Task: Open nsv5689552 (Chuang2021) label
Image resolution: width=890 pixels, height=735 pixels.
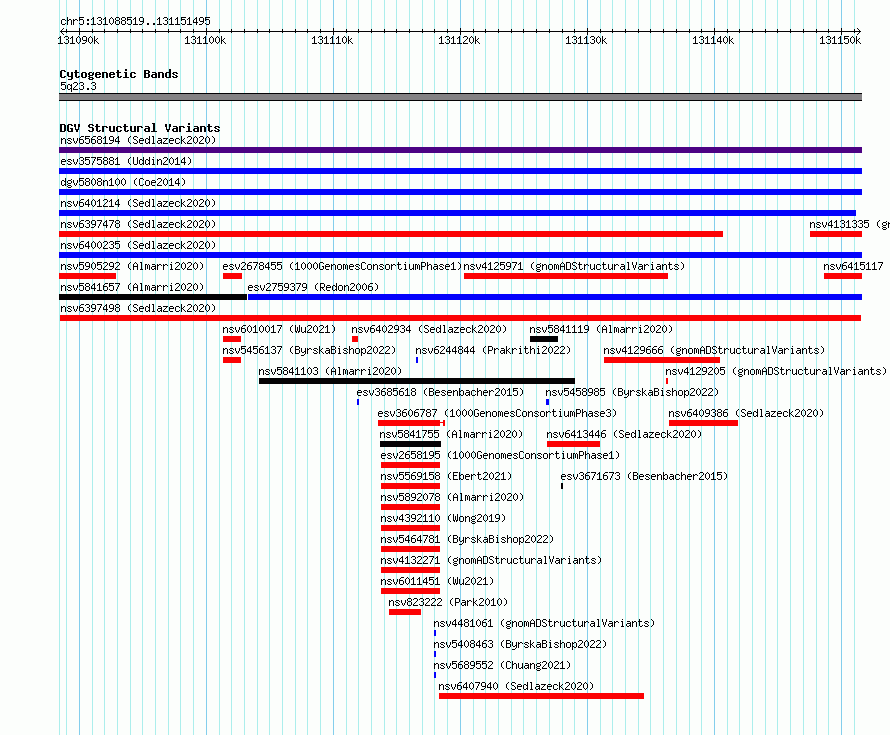Action: pos(502,665)
